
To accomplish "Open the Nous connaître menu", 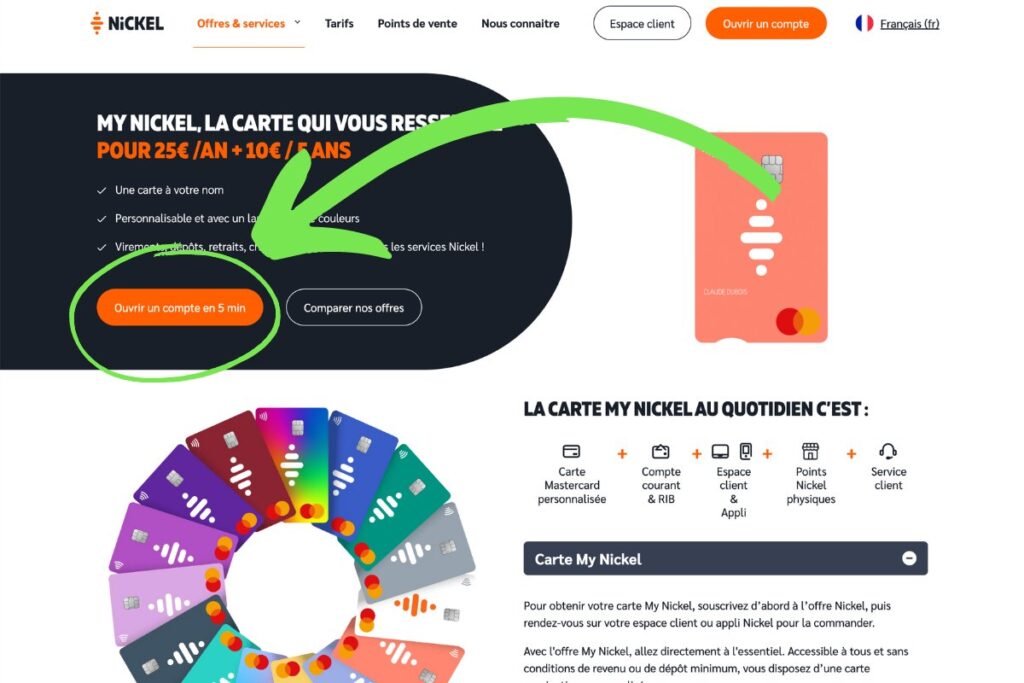I will pyautogui.click(x=520, y=24).
